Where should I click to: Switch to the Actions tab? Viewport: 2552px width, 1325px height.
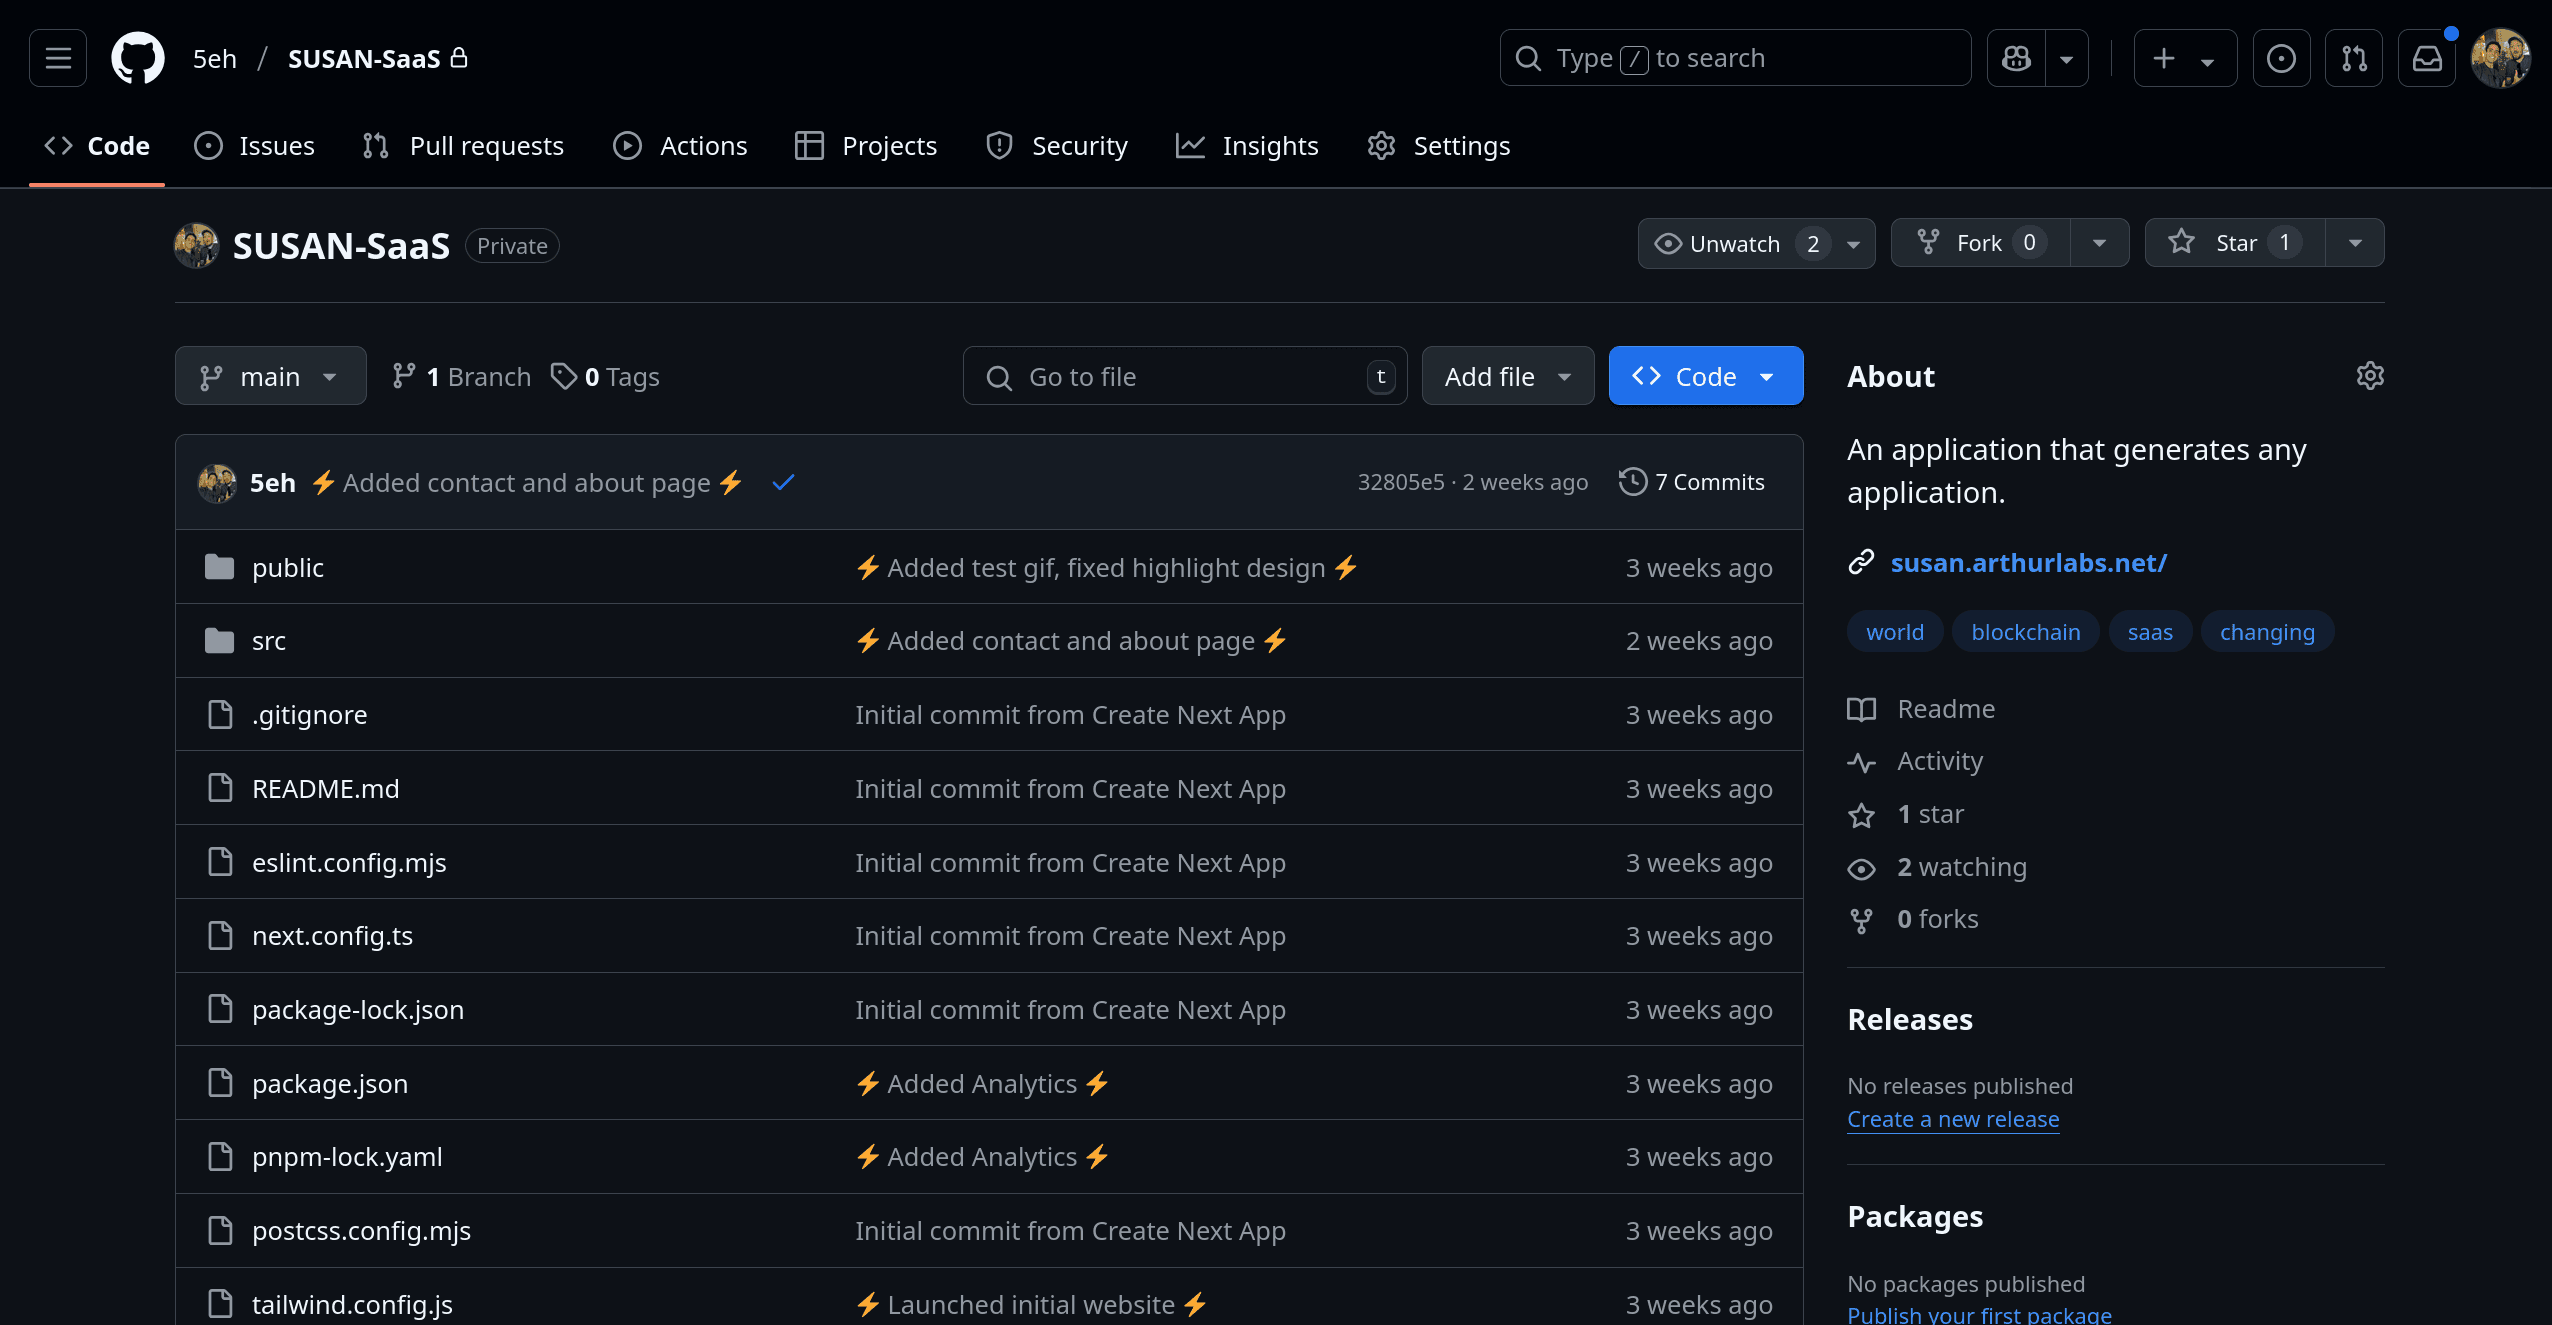tap(680, 146)
